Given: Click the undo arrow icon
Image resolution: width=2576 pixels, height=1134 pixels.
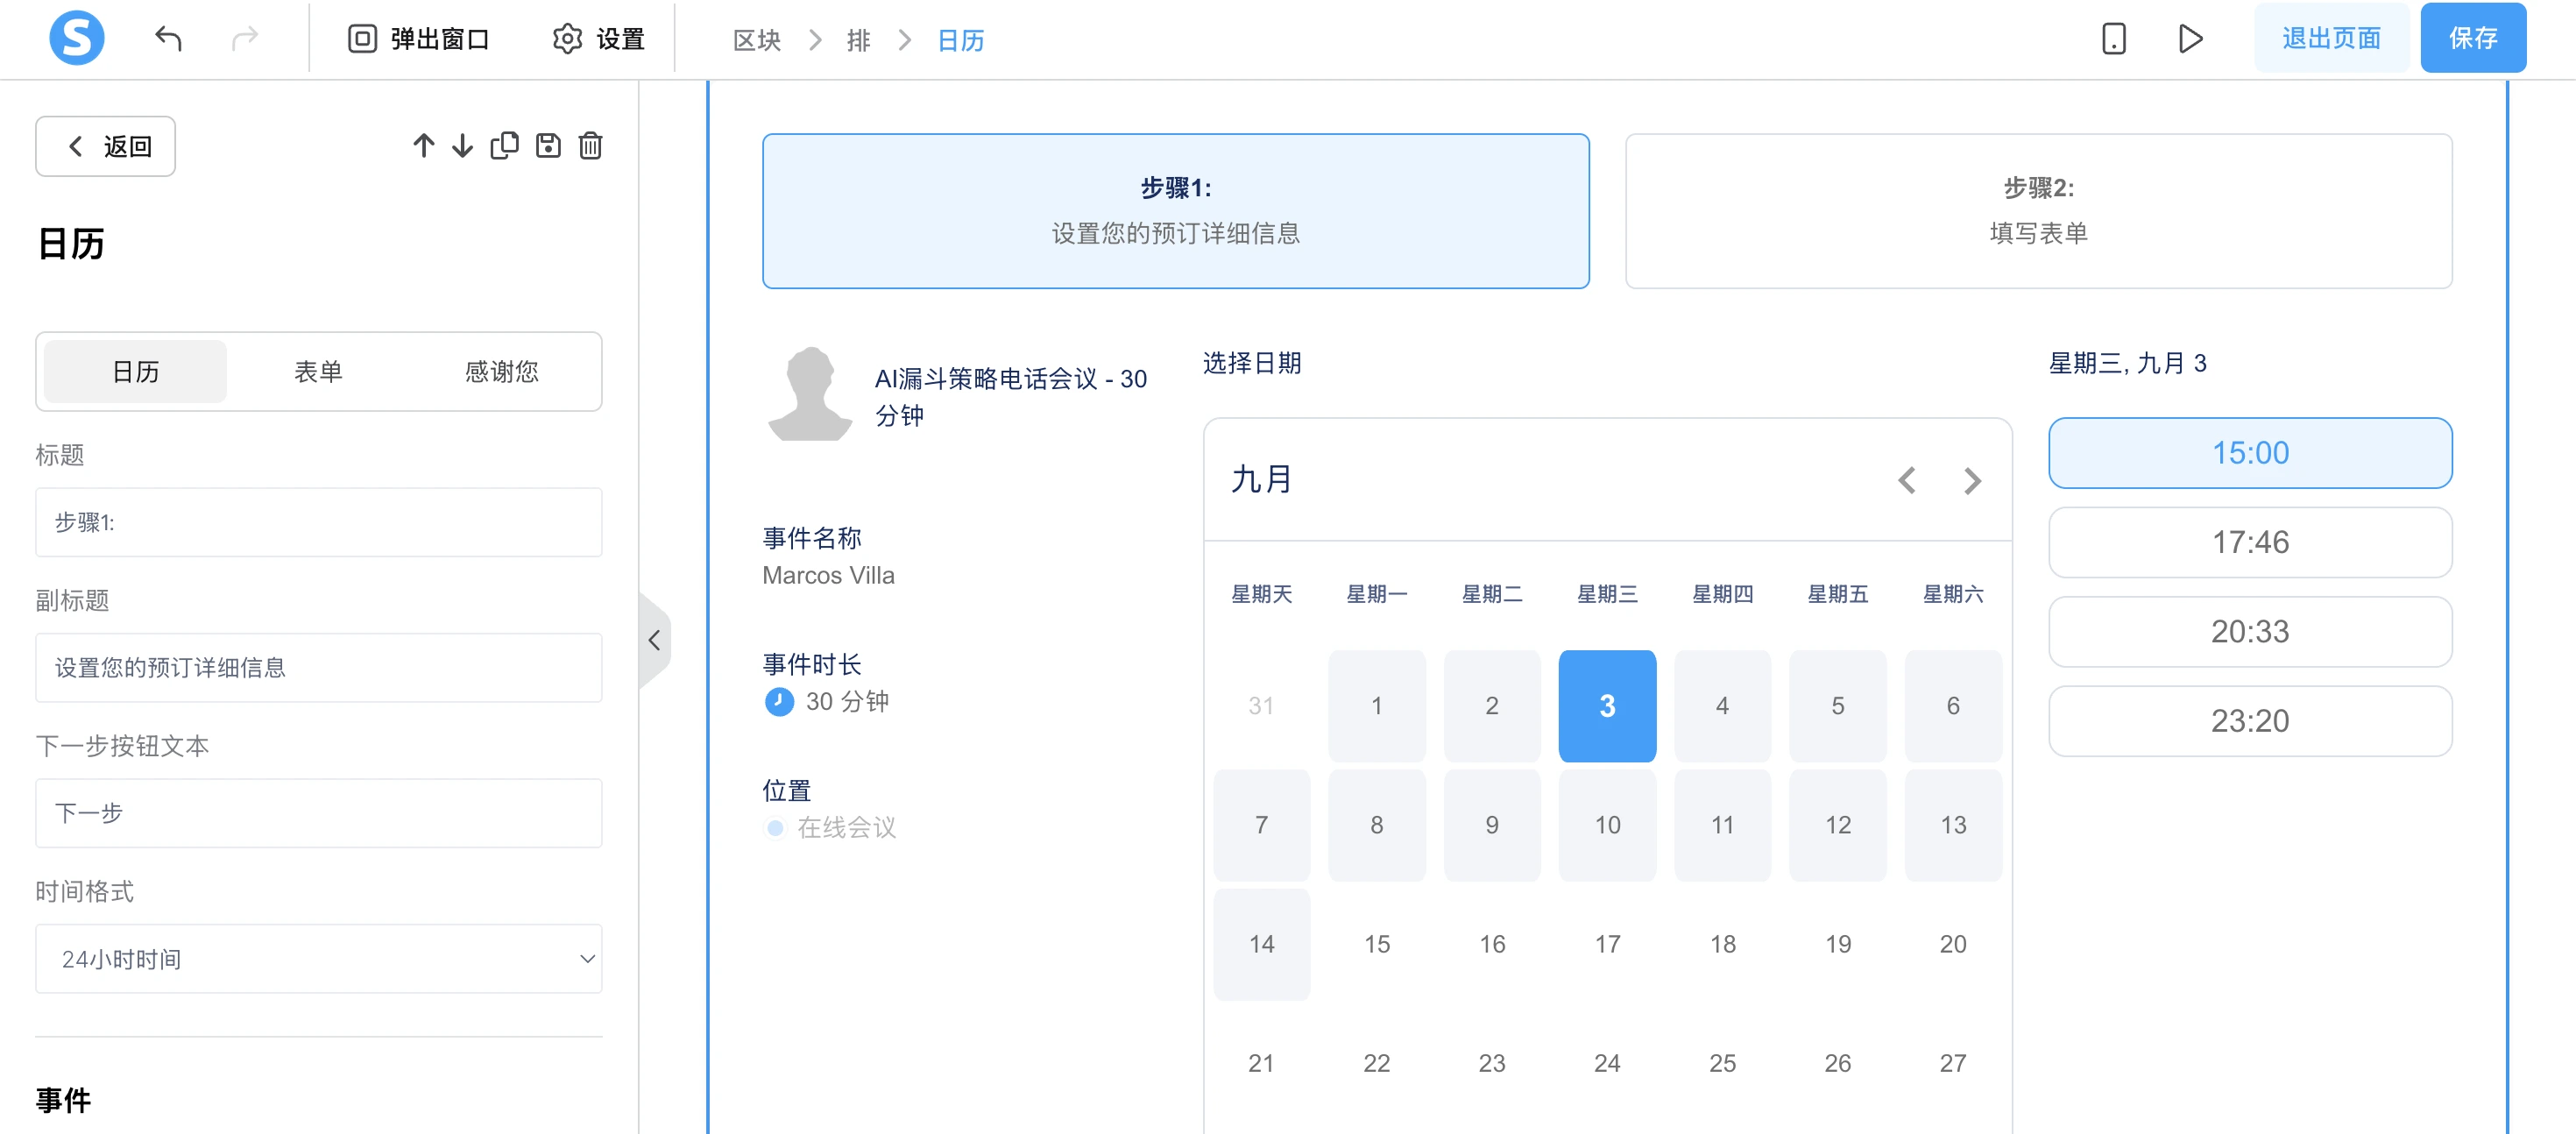Looking at the screenshot, I should pos(168,38).
